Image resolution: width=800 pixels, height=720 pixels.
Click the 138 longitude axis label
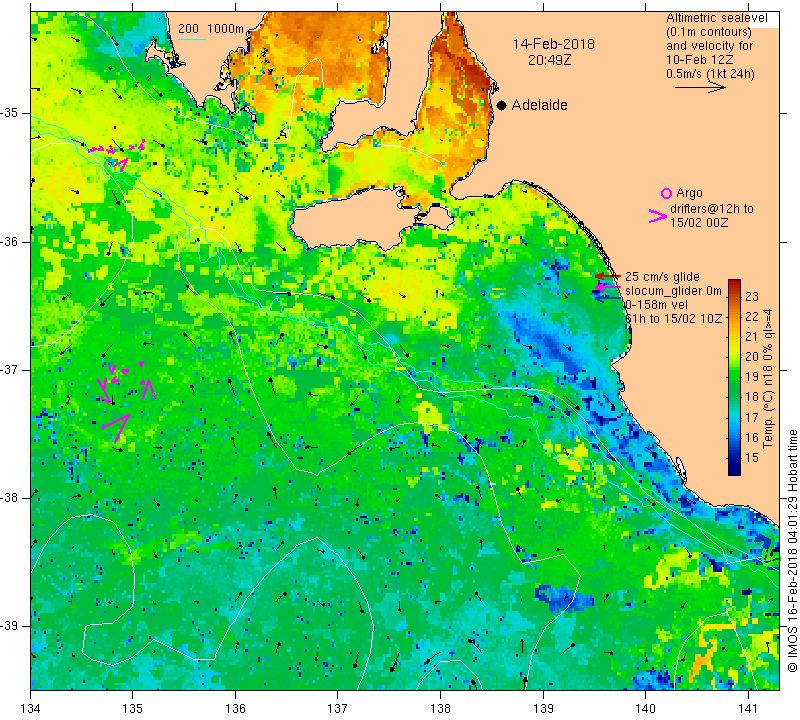coord(440,708)
